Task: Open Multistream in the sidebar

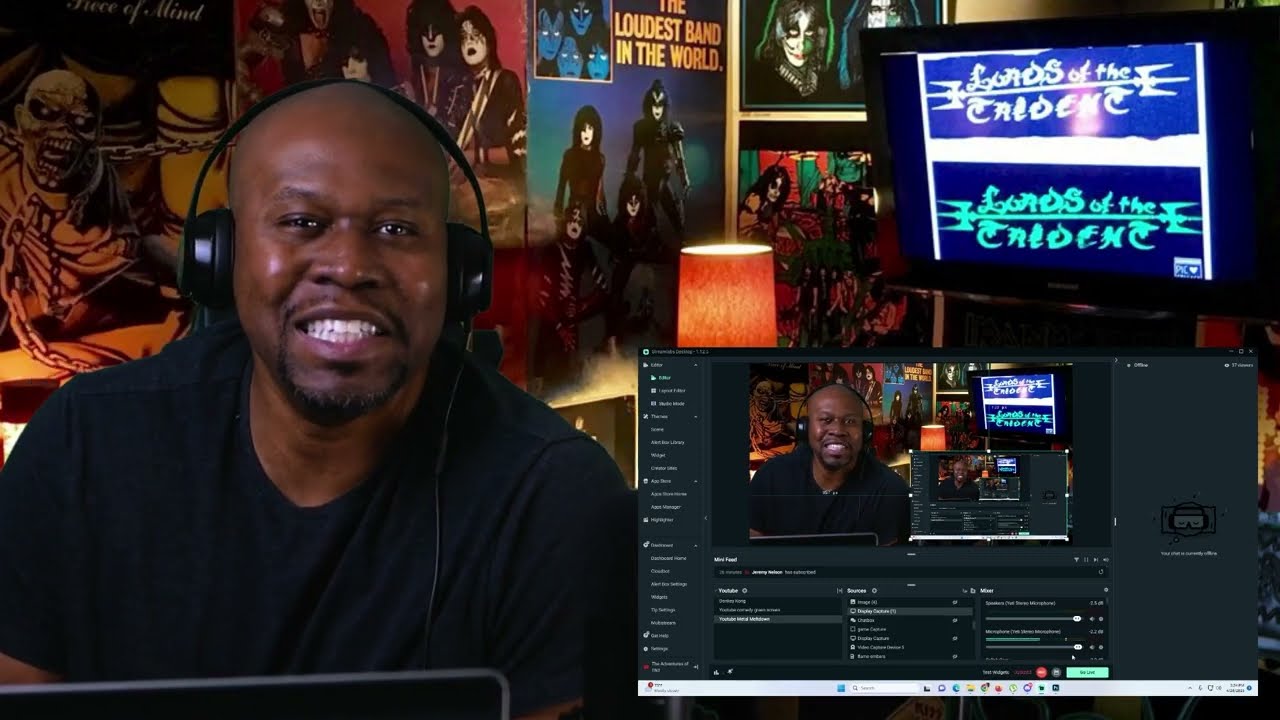Action: coord(663,623)
